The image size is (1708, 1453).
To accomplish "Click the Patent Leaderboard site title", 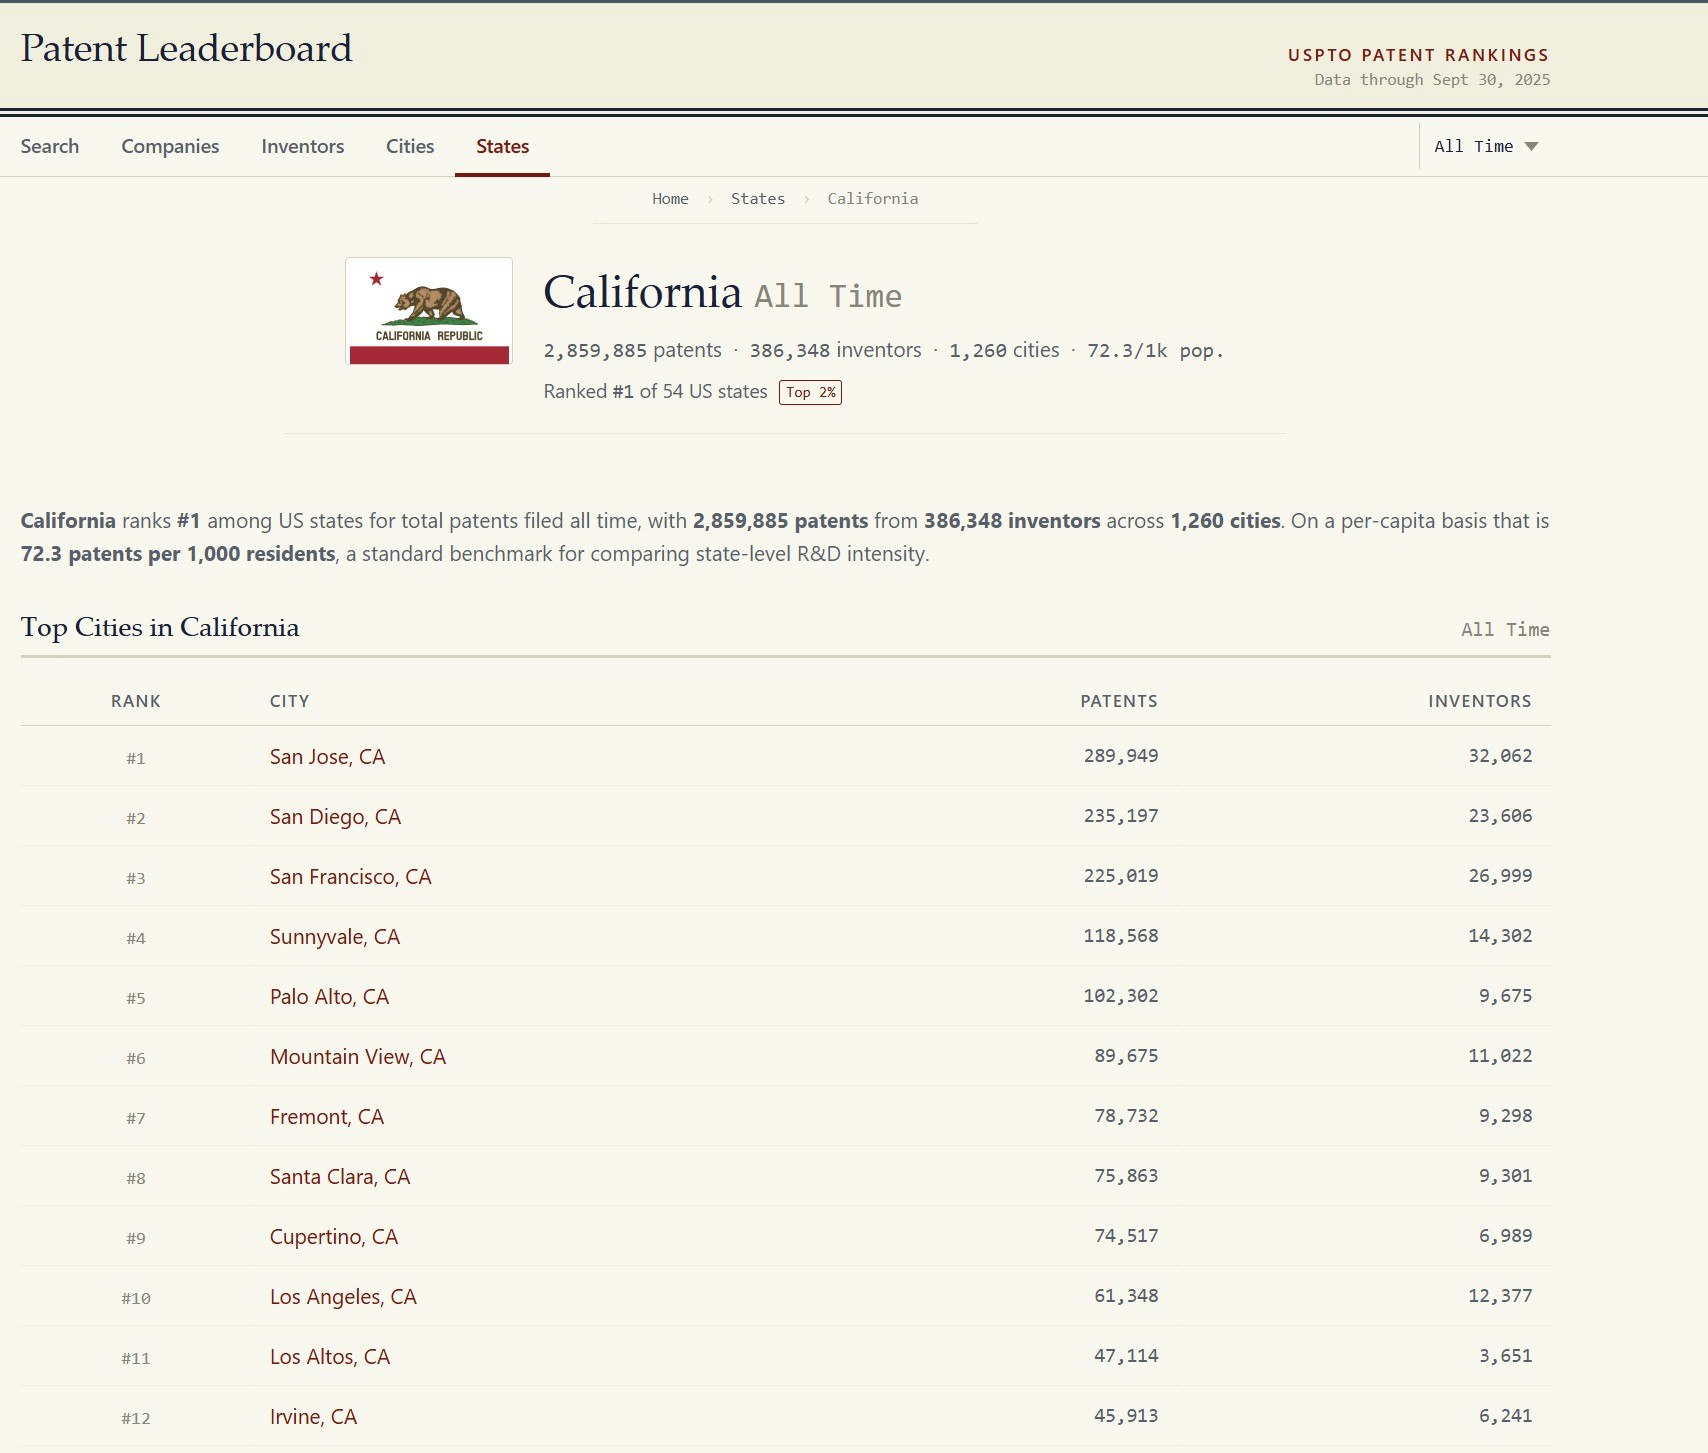I will tap(186, 48).
